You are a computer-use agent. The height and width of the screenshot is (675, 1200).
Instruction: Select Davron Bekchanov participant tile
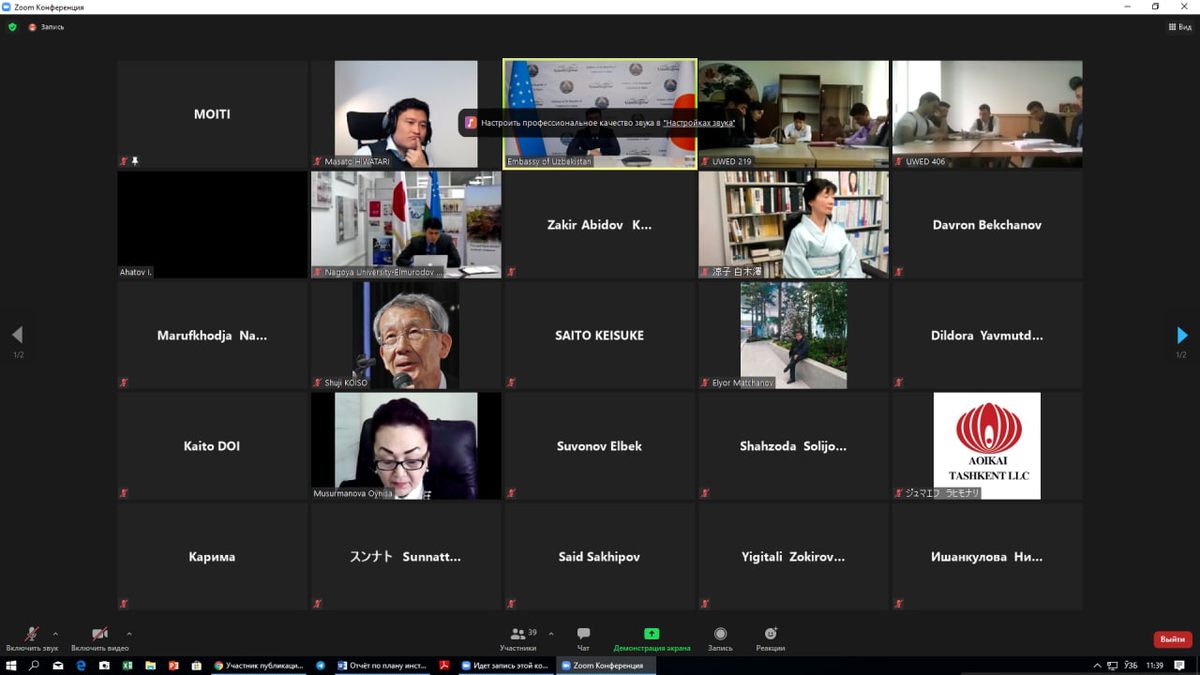coord(987,224)
